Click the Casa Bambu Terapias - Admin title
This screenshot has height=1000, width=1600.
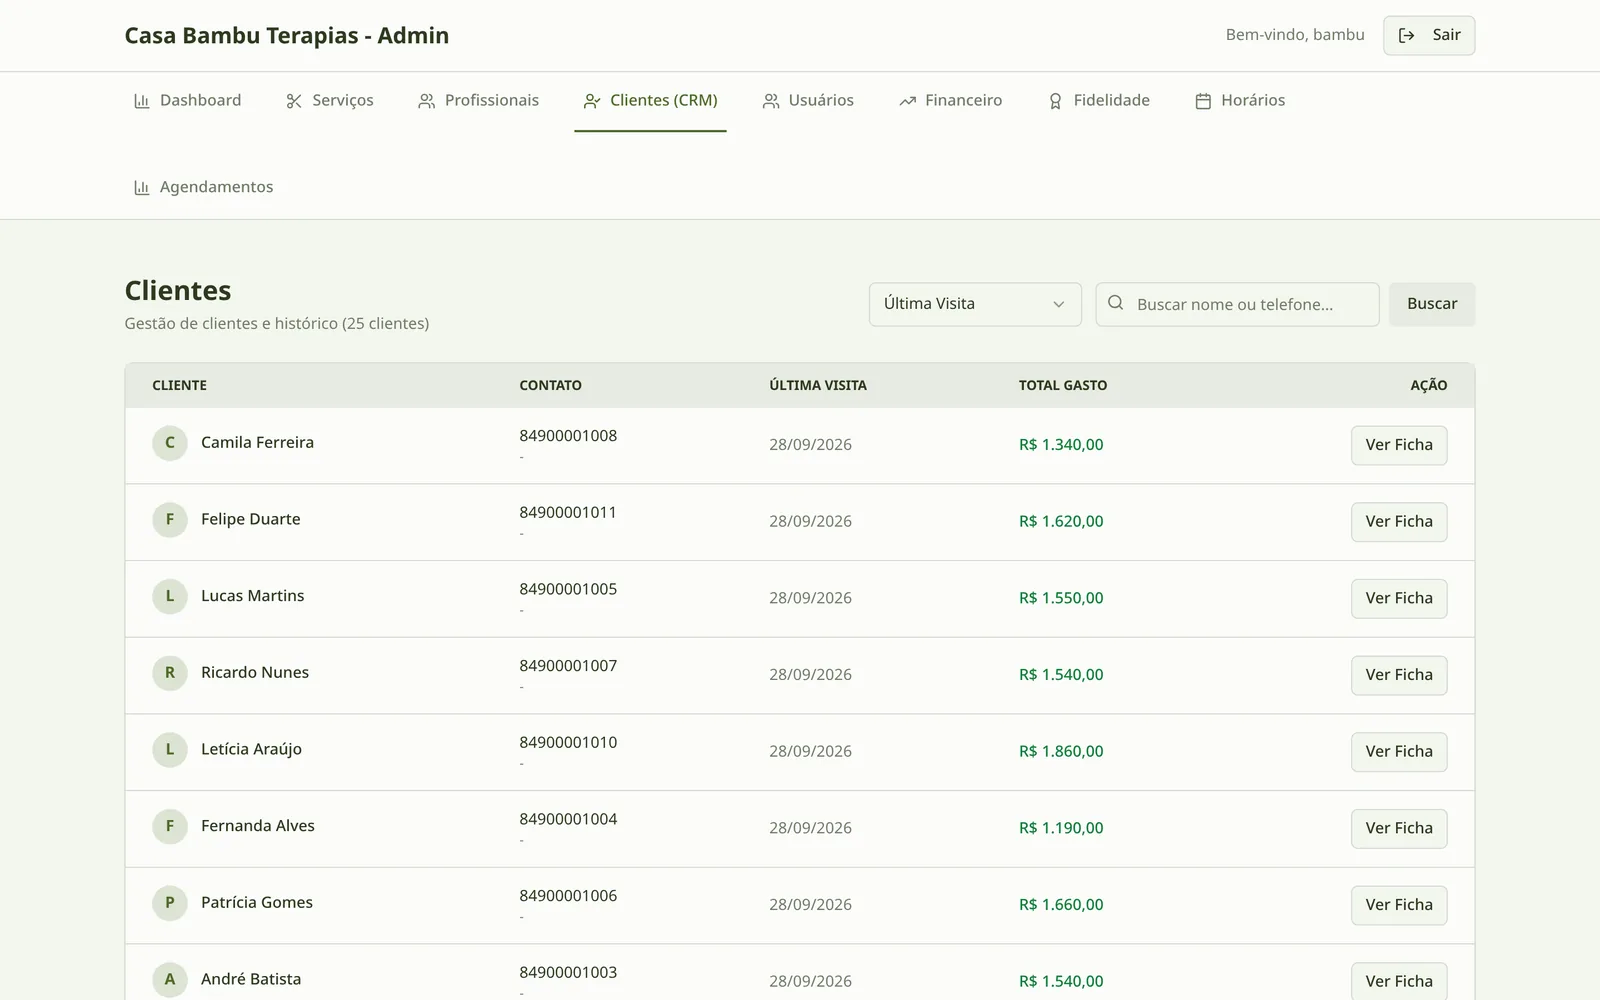[x=287, y=36]
